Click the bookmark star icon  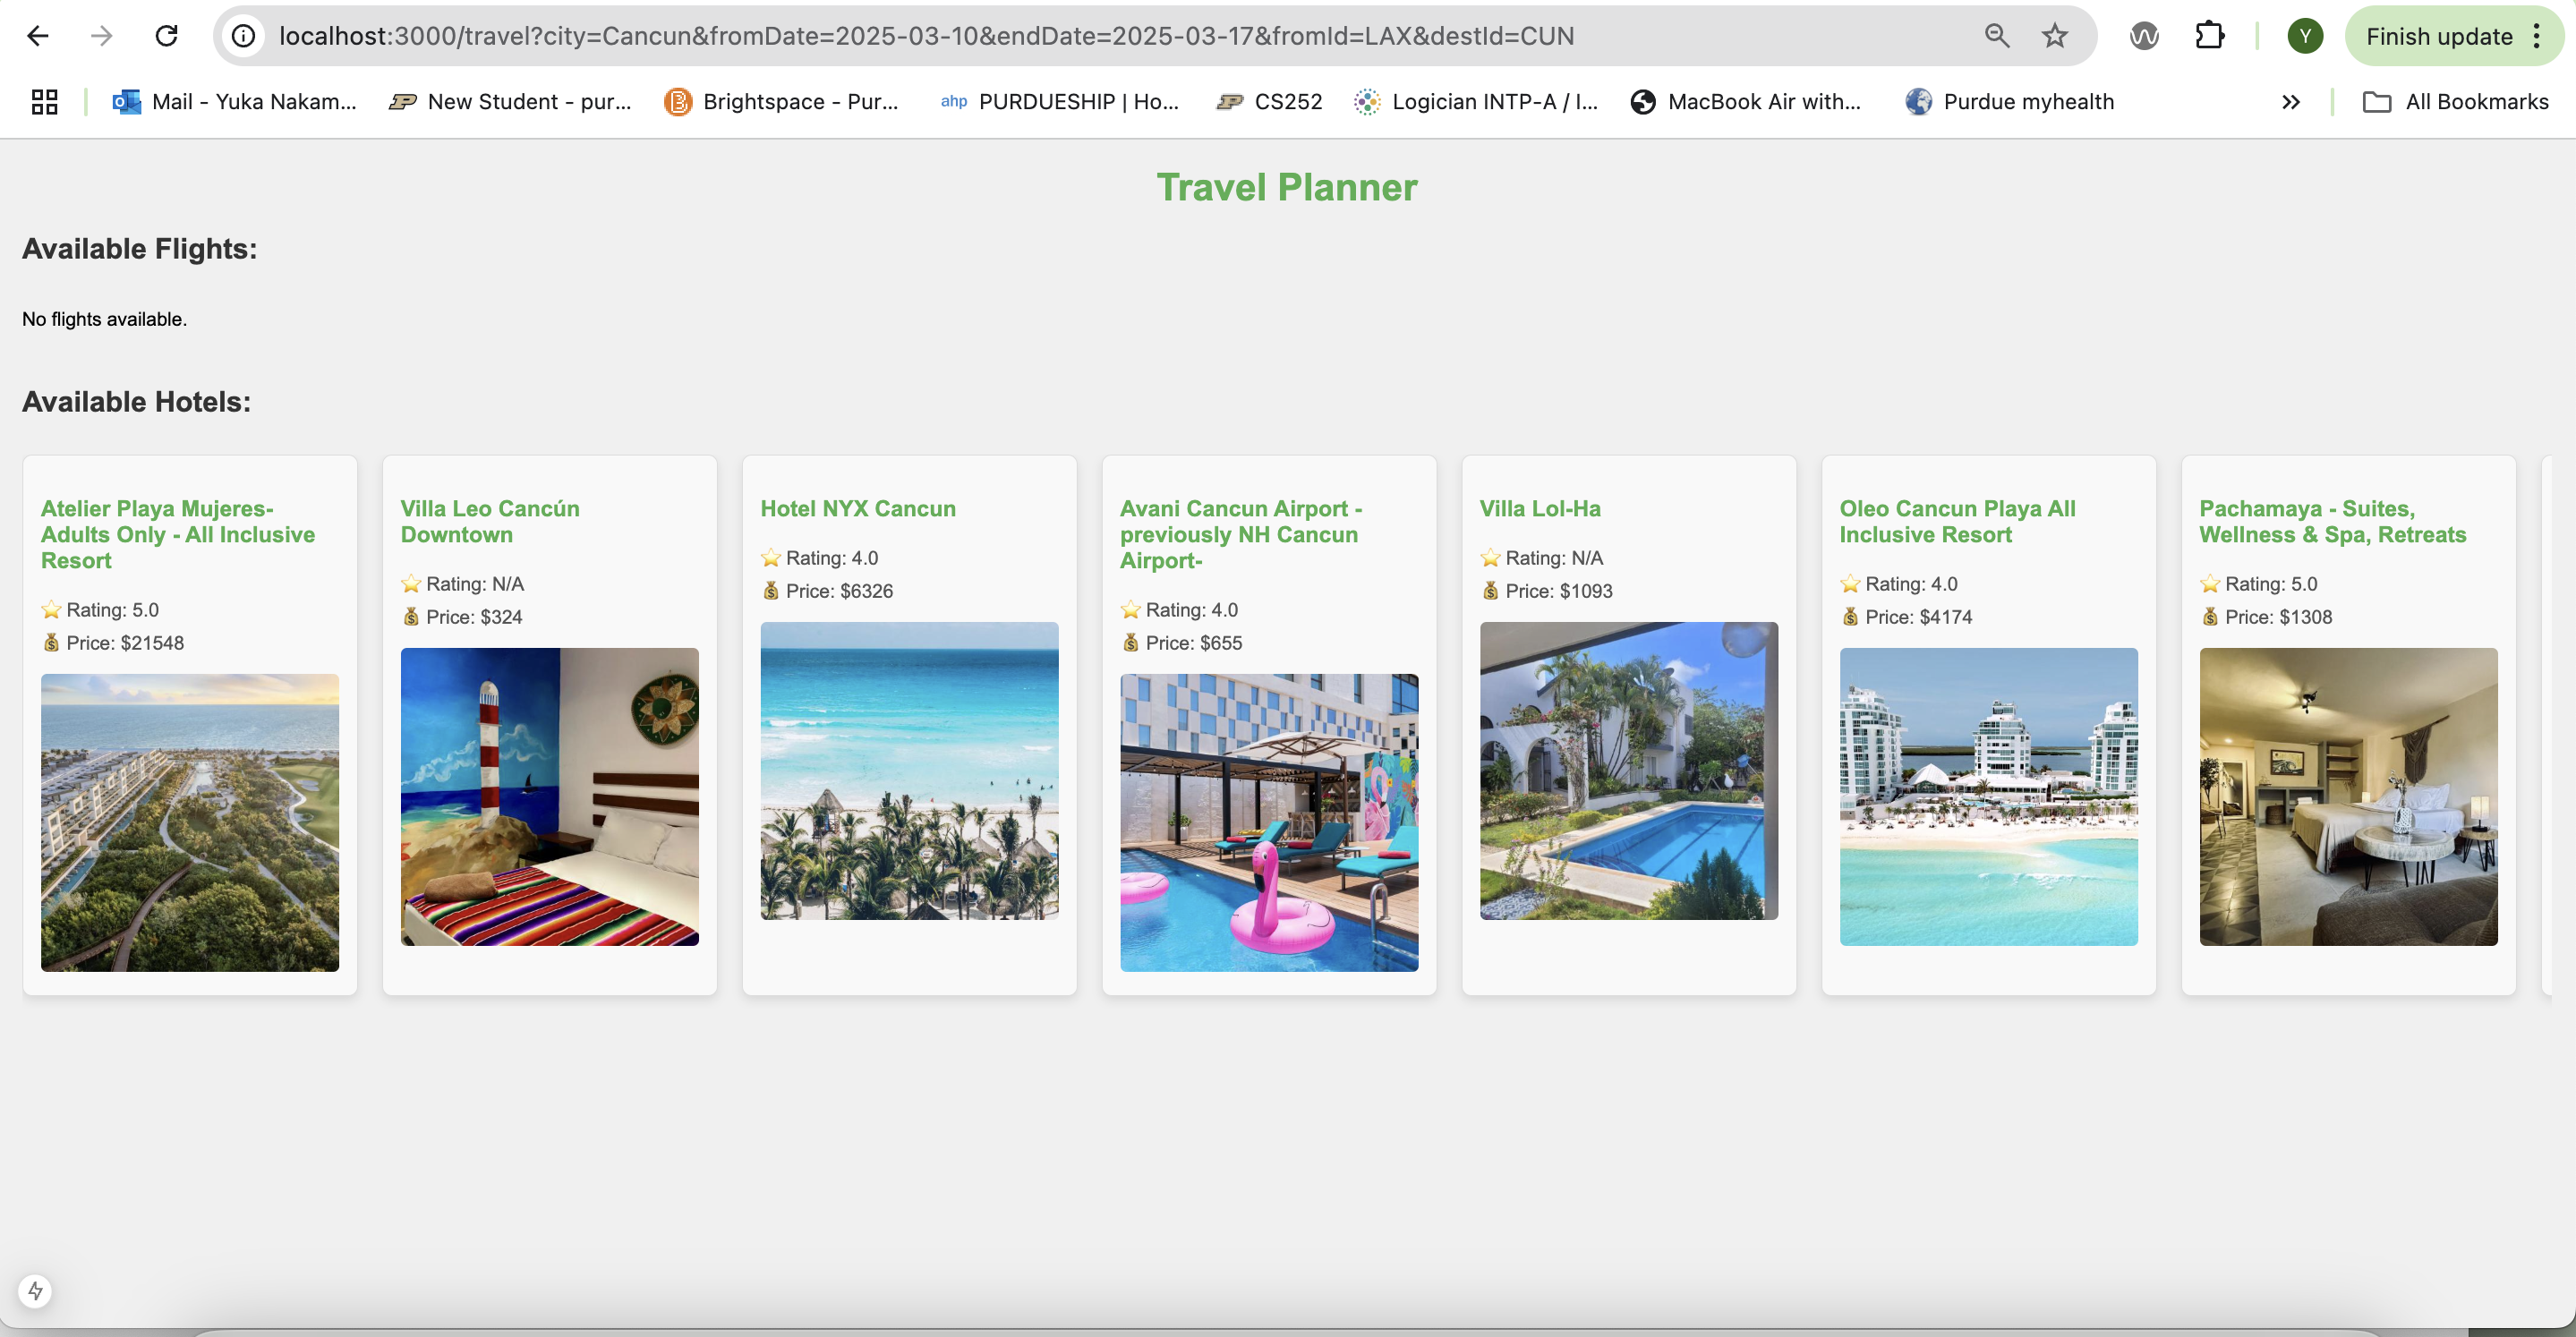[x=2054, y=36]
